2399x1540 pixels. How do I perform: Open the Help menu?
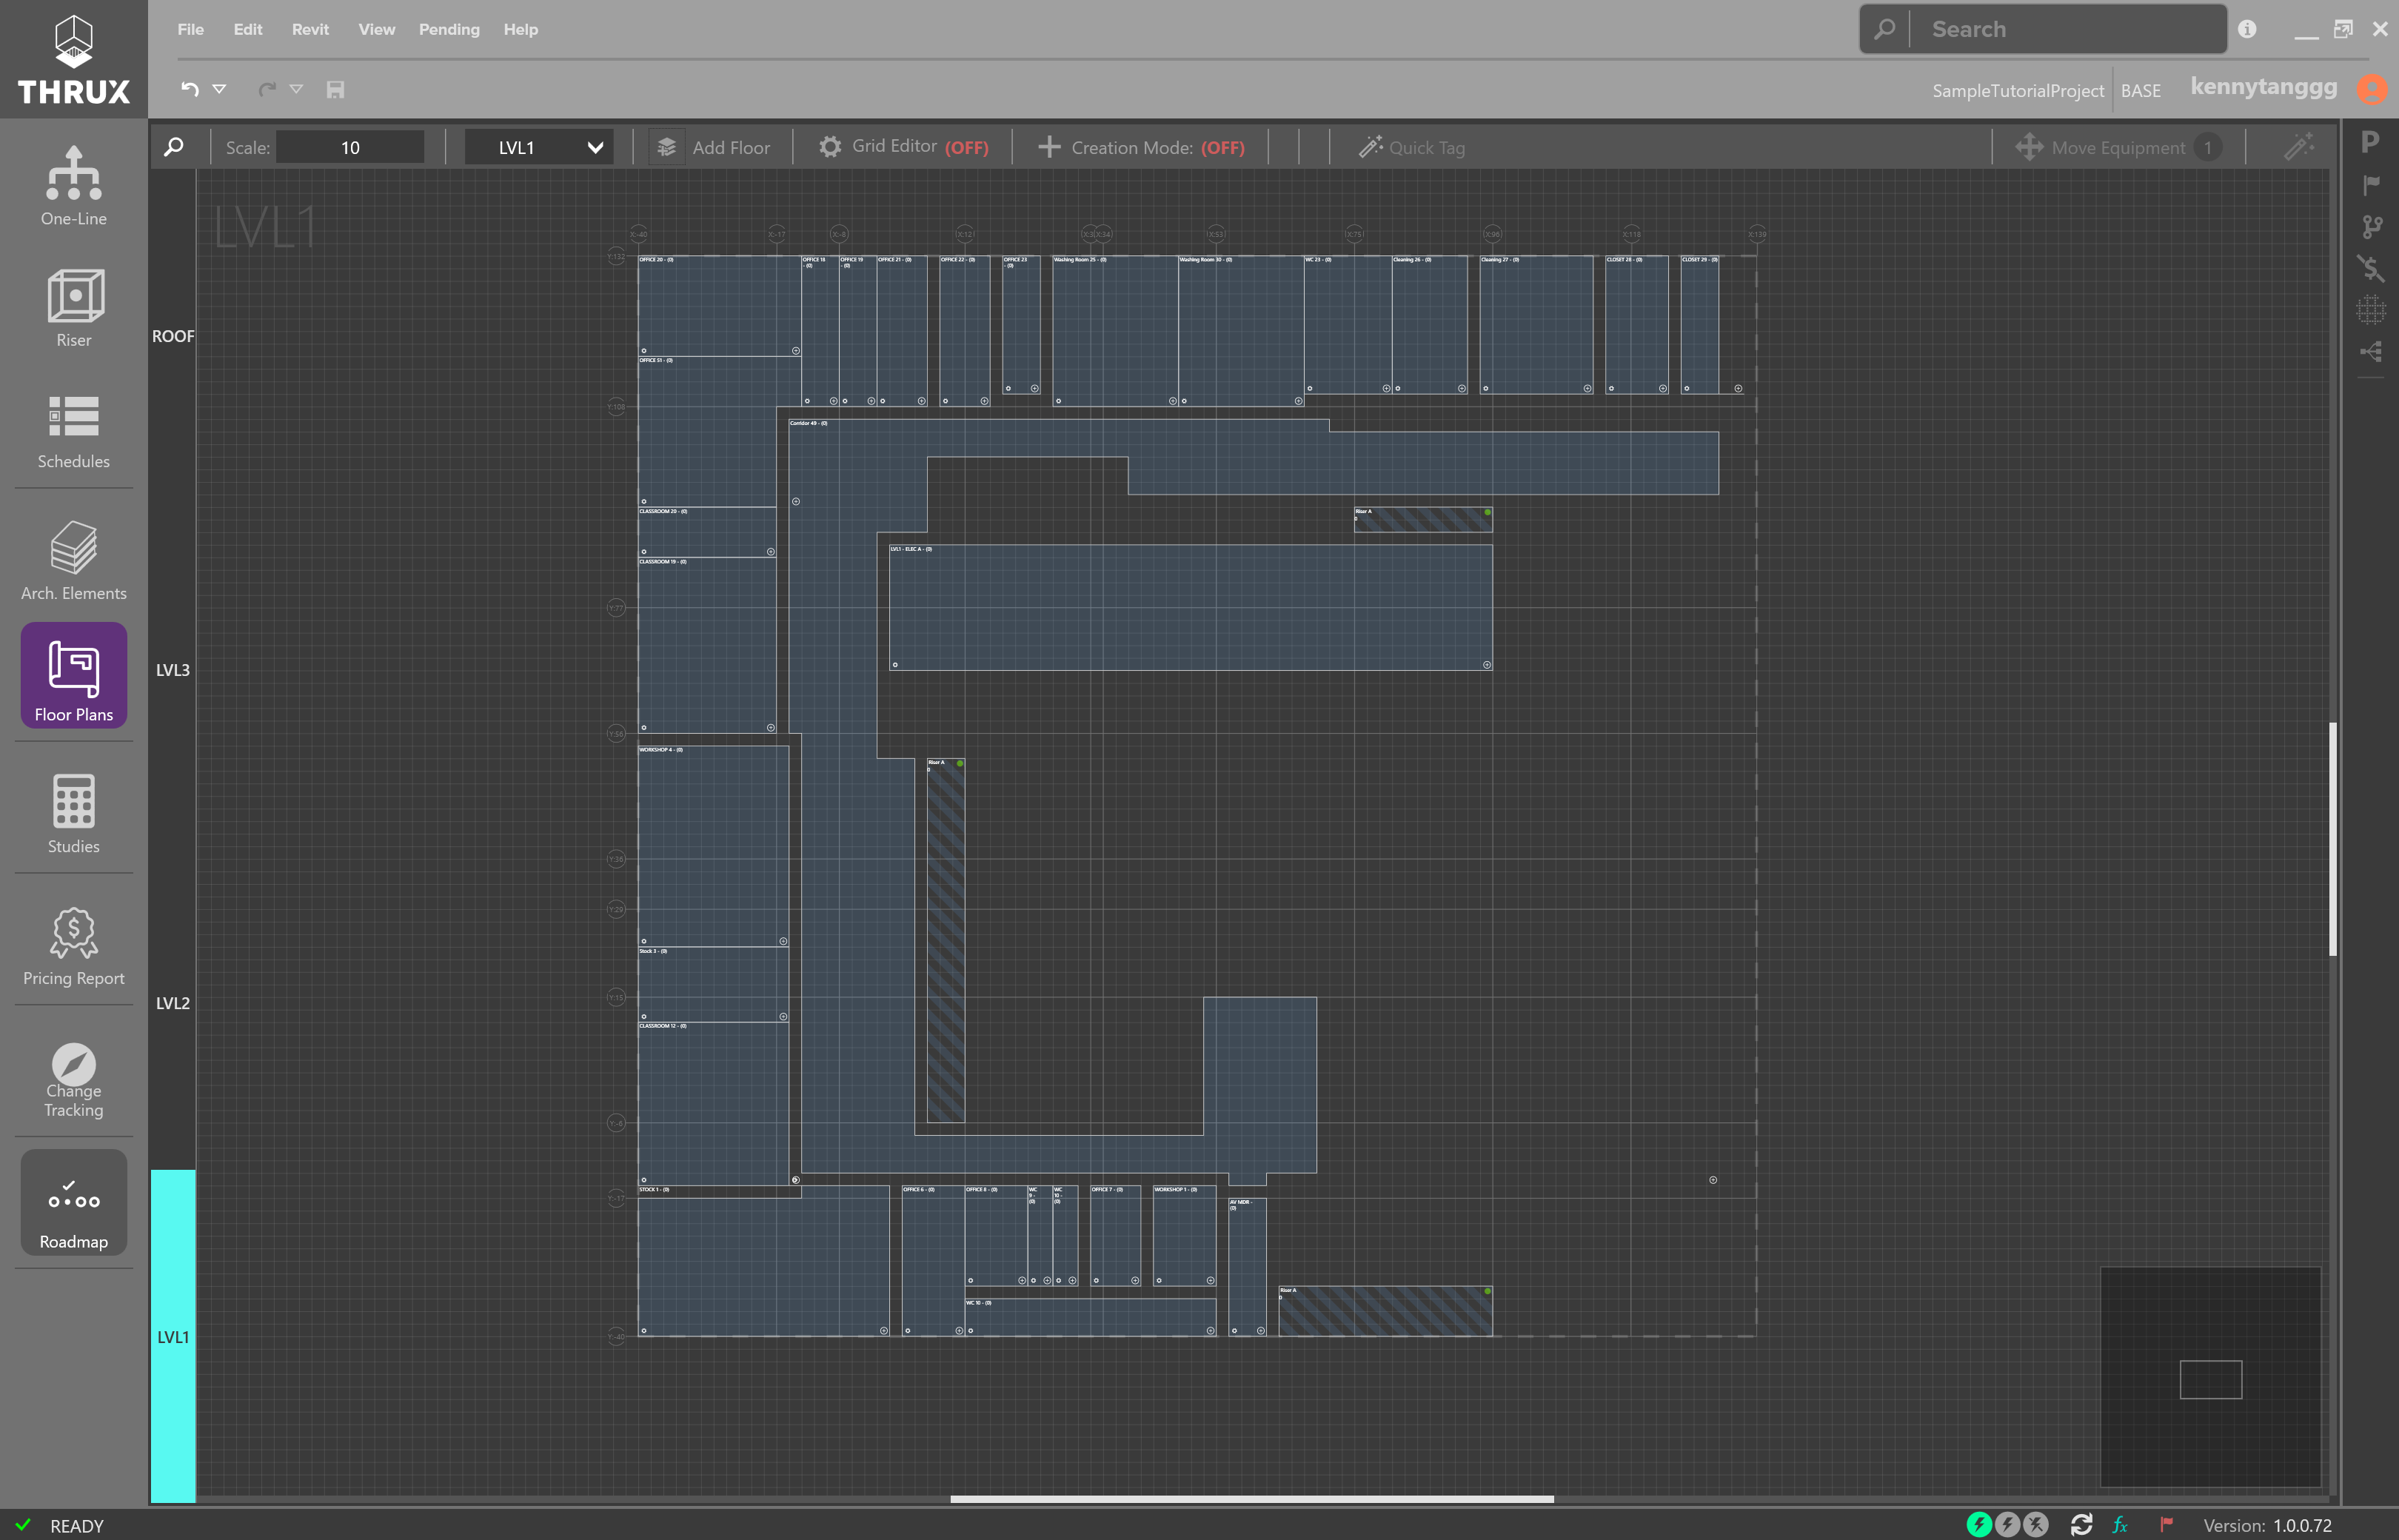(520, 29)
